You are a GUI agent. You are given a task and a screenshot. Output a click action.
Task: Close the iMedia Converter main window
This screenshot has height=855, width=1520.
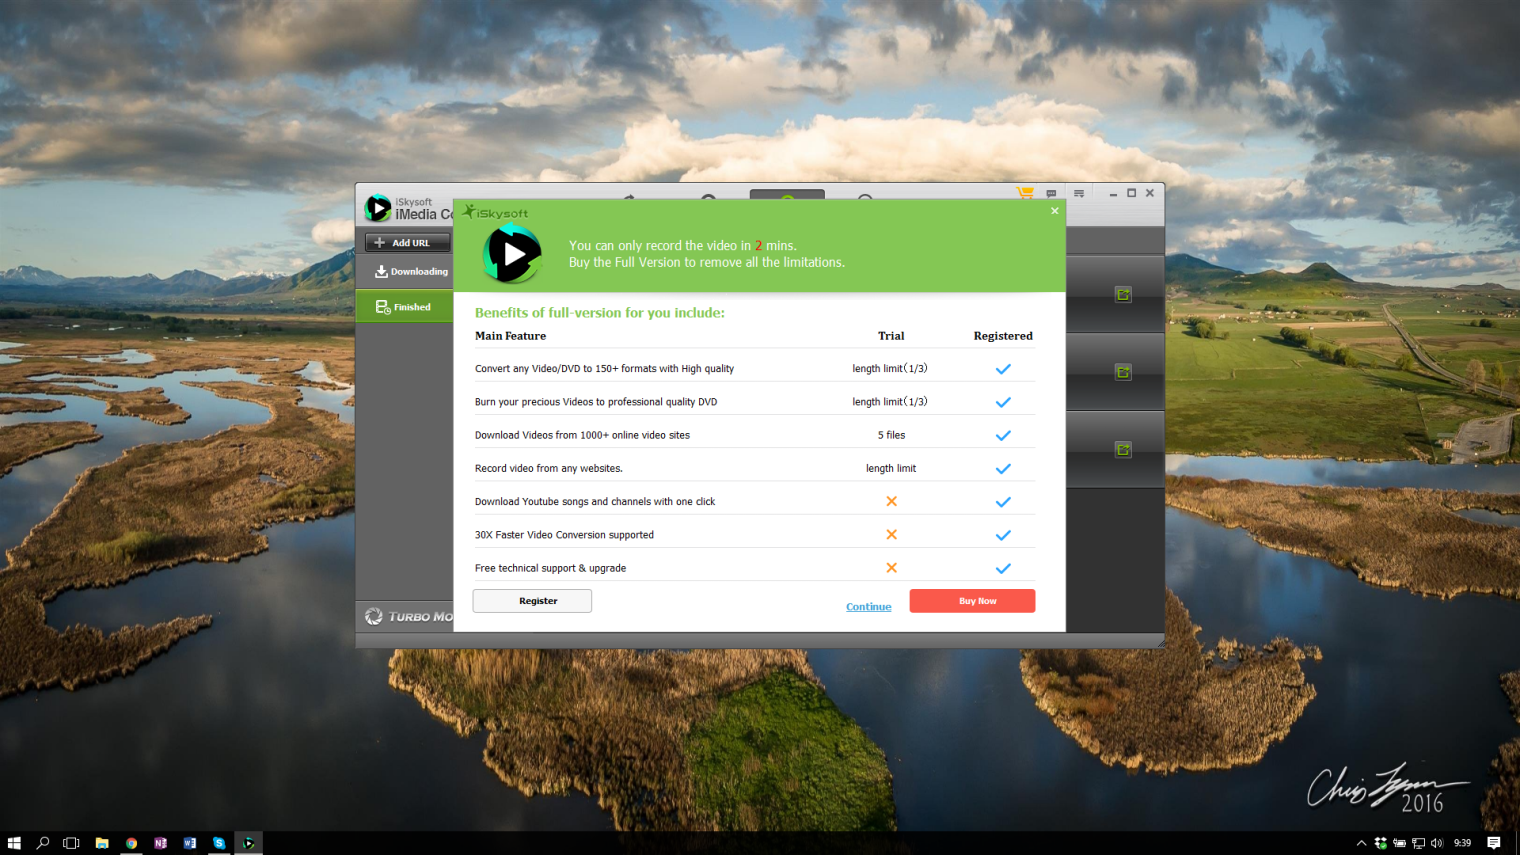click(x=1150, y=193)
